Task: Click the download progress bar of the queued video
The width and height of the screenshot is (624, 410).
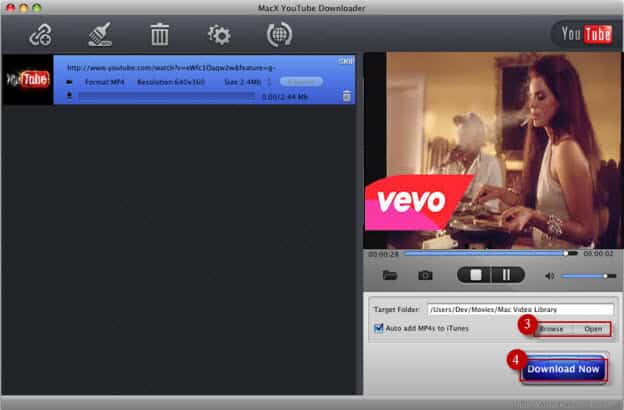Action: click(x=166, y=96)
